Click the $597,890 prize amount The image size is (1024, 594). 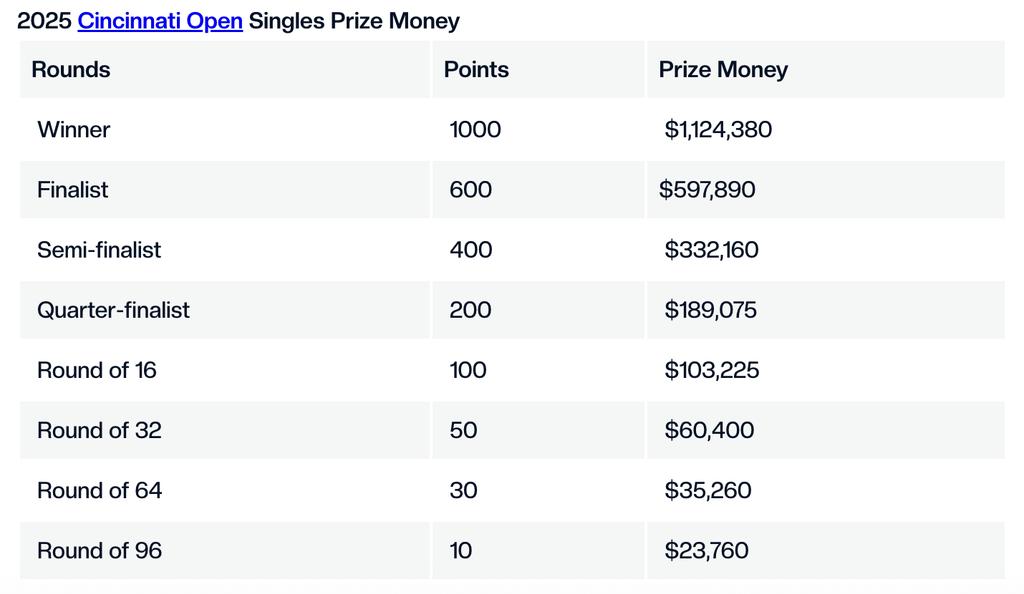[x=707, y=189]
